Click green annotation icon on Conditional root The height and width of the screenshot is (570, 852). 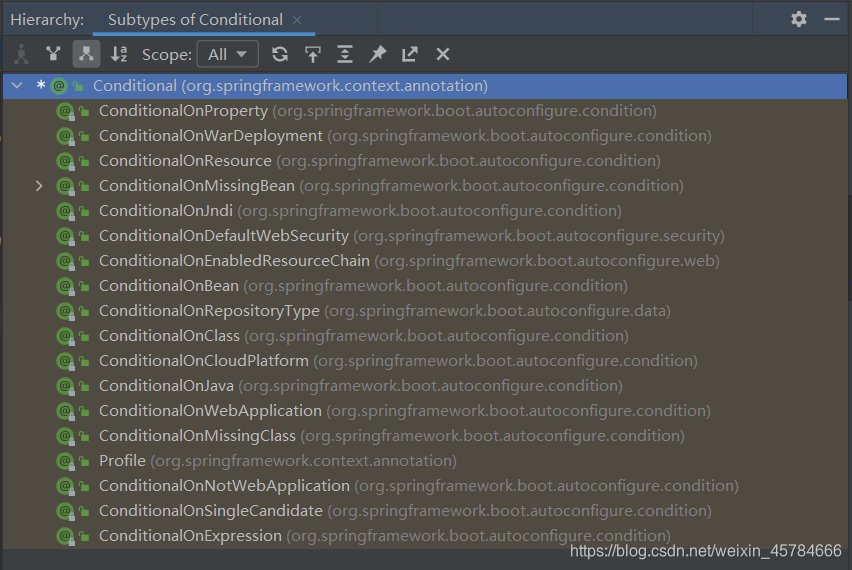click(59, 86)
